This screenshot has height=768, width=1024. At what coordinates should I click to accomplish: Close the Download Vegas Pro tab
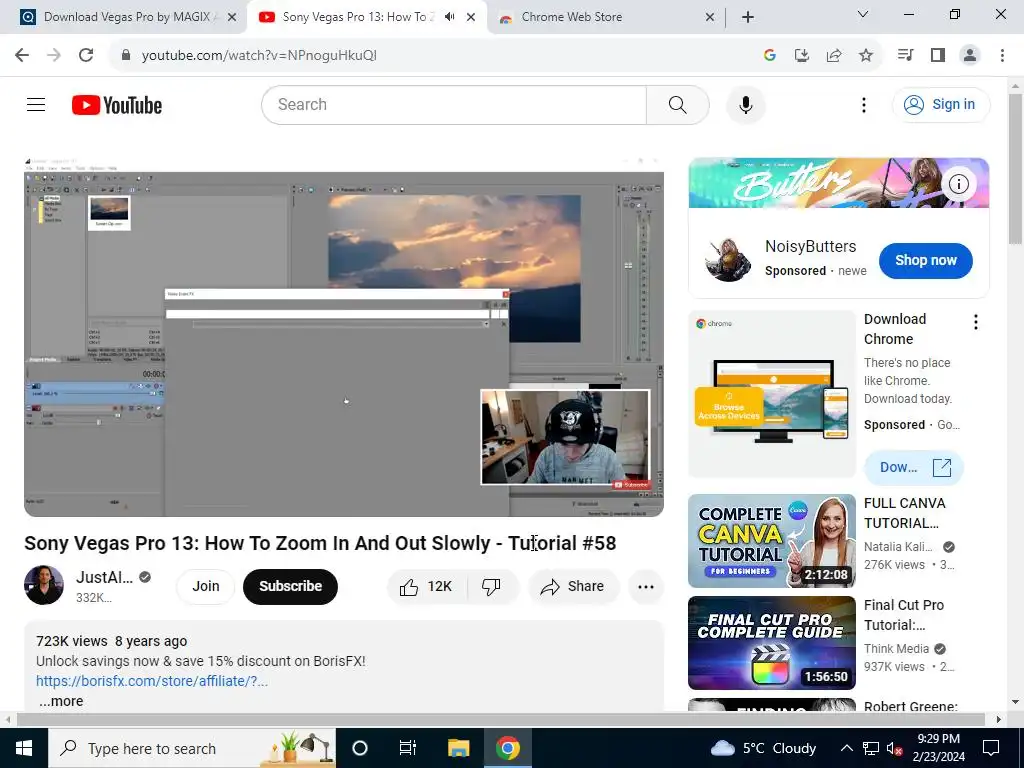click(231, 17)
